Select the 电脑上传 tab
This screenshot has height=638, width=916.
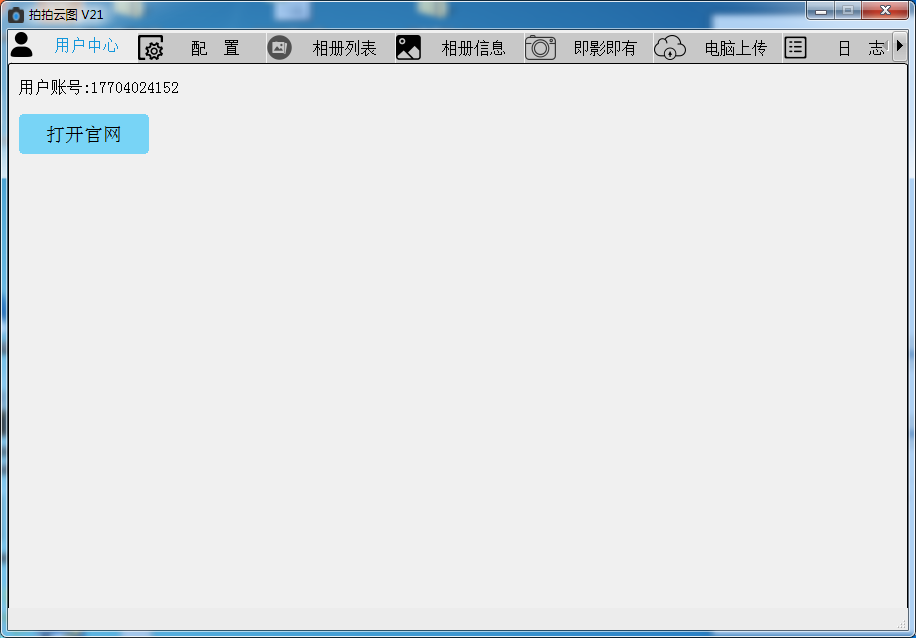(735, 47)
